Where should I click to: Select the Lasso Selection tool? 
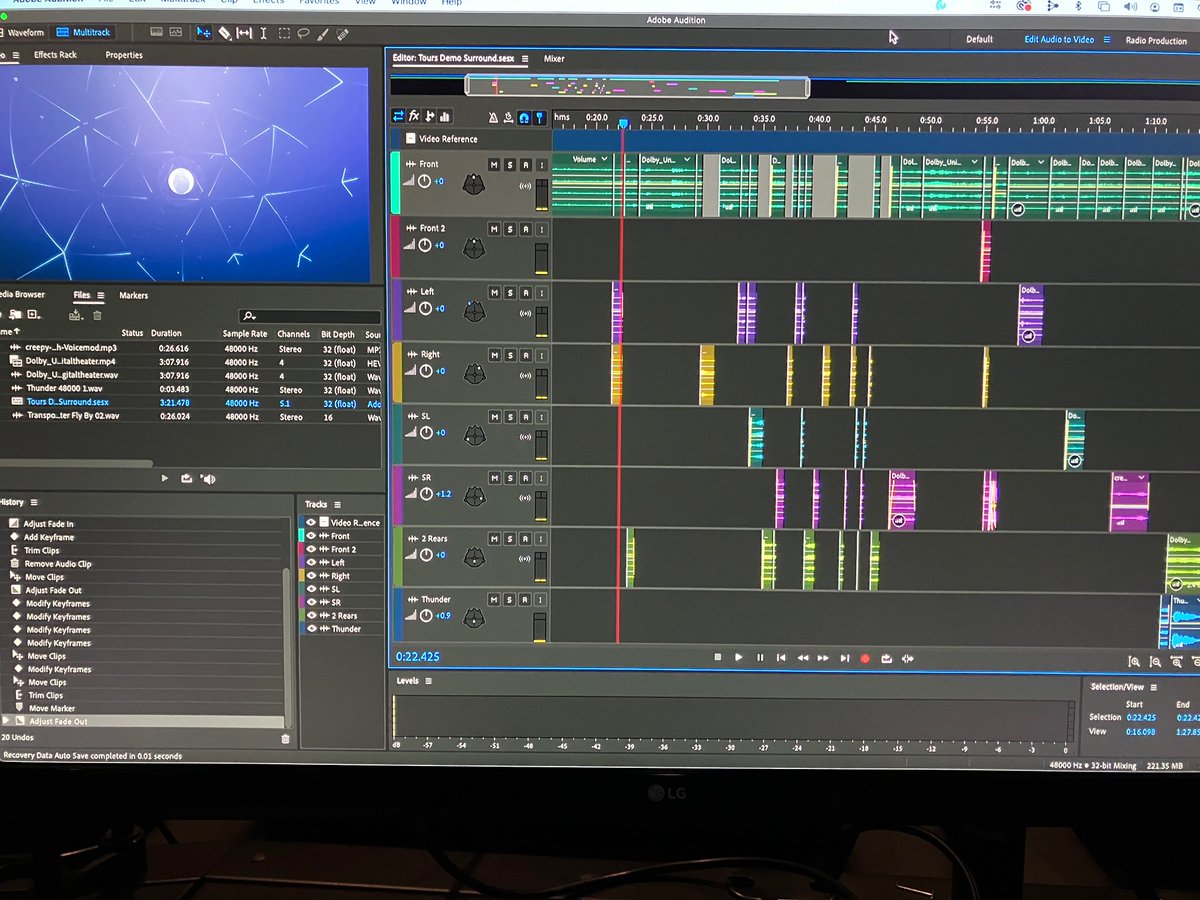[303, 33]
